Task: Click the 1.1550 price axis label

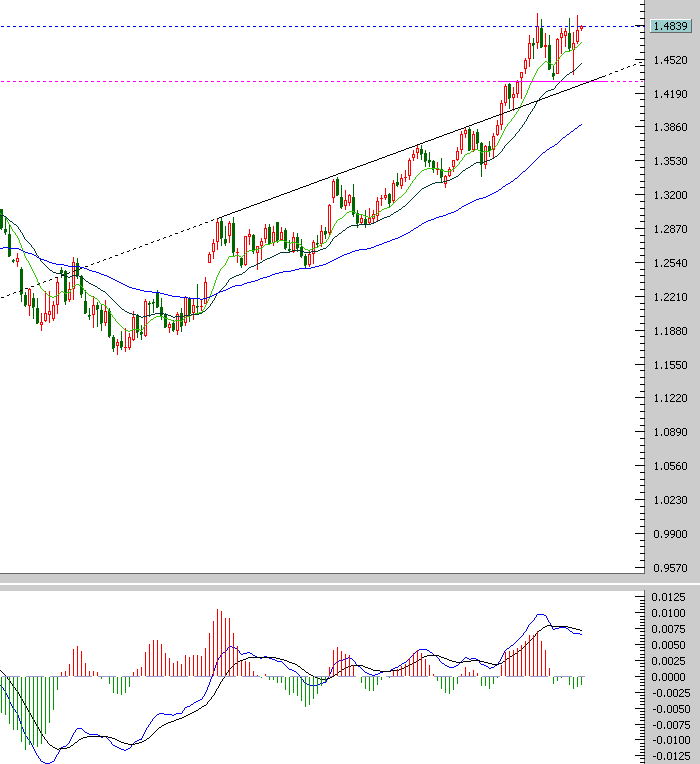Action: [x=670, y=365]
